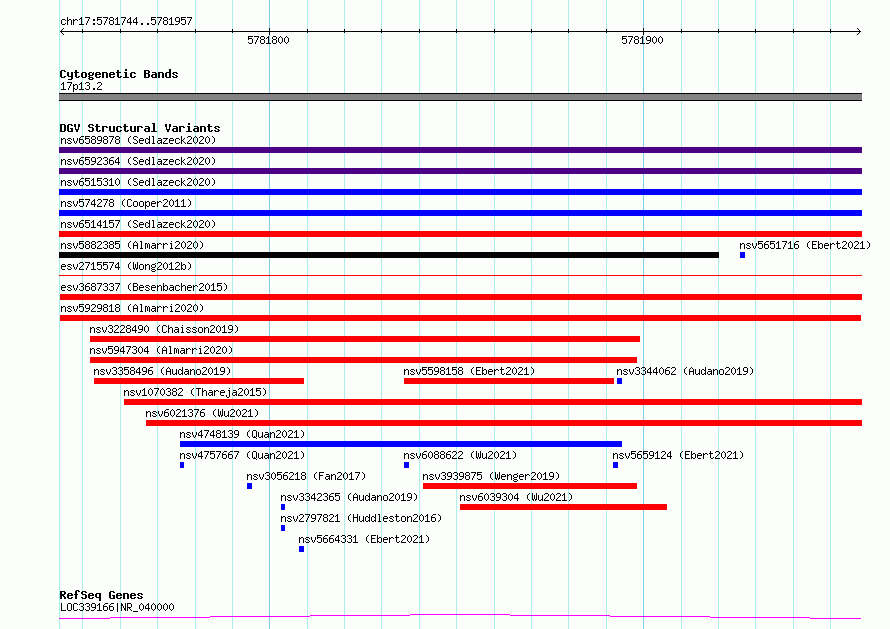Select nsv3939875 (Wenger2019) label
This screenshot has width=890, height=629.
(x=491, y=476)
